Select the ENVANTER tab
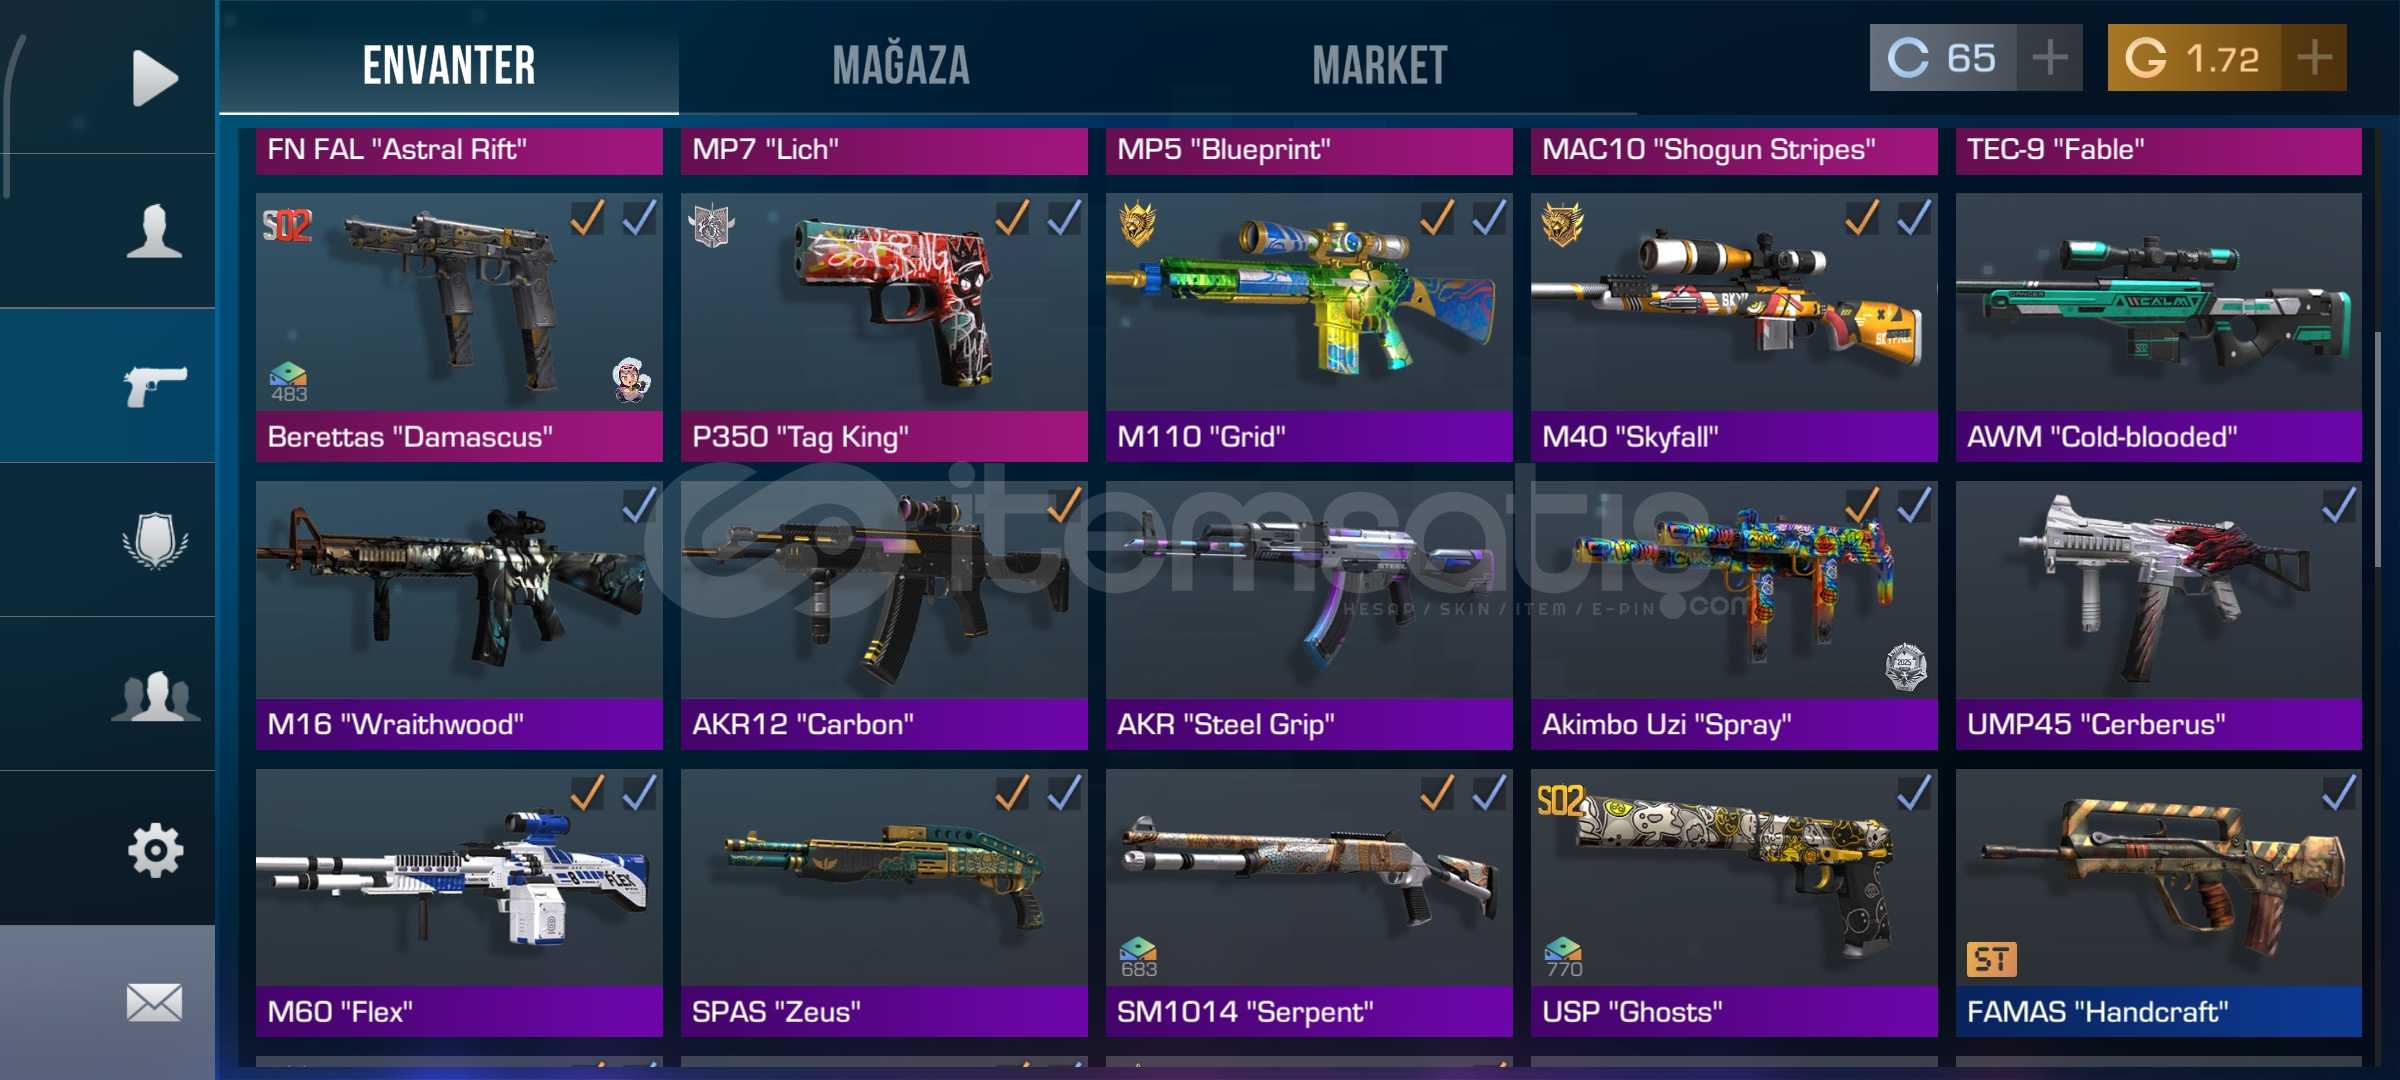Image resolution: width=2400 pixels, height=1080 pixels. coord(449,66)
